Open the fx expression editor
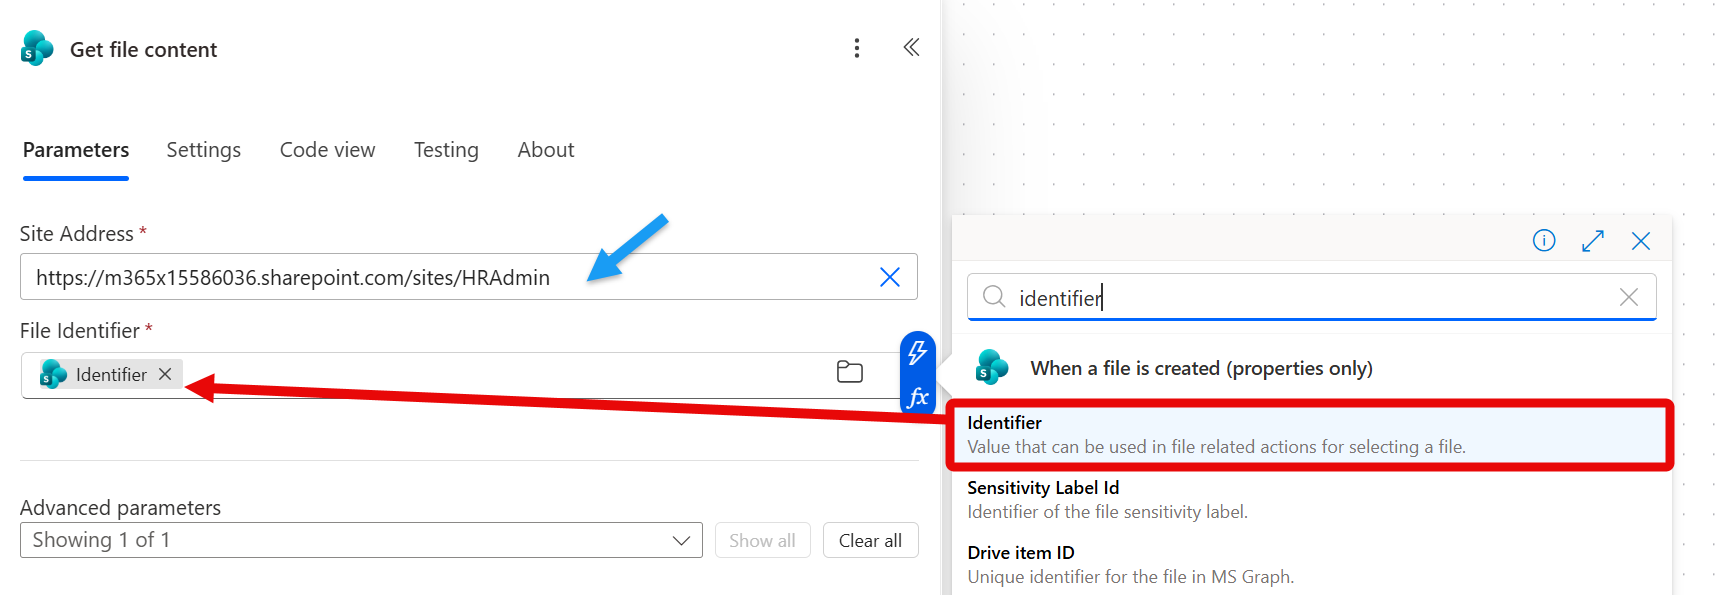Screen dimensions: 1721x595 (x=917, y=397)
